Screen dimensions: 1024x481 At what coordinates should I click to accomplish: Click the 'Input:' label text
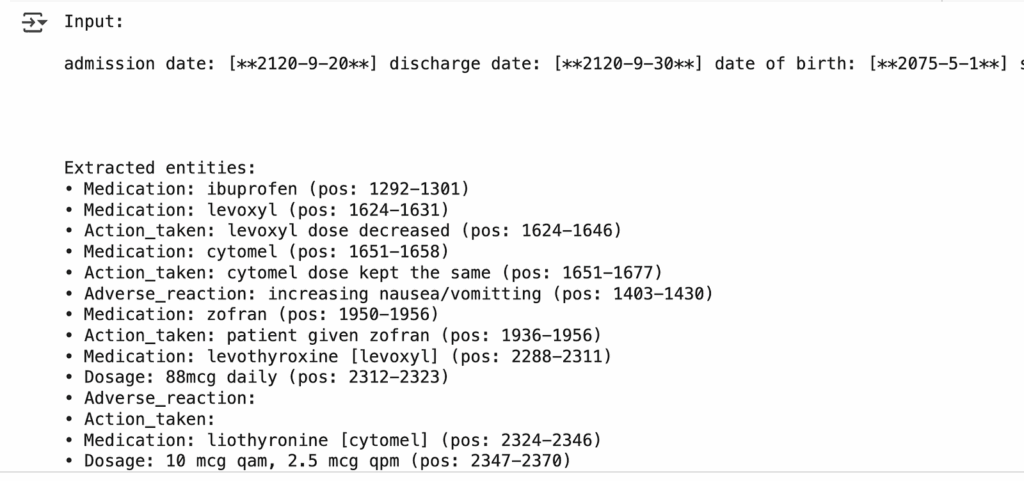(94, 22)
